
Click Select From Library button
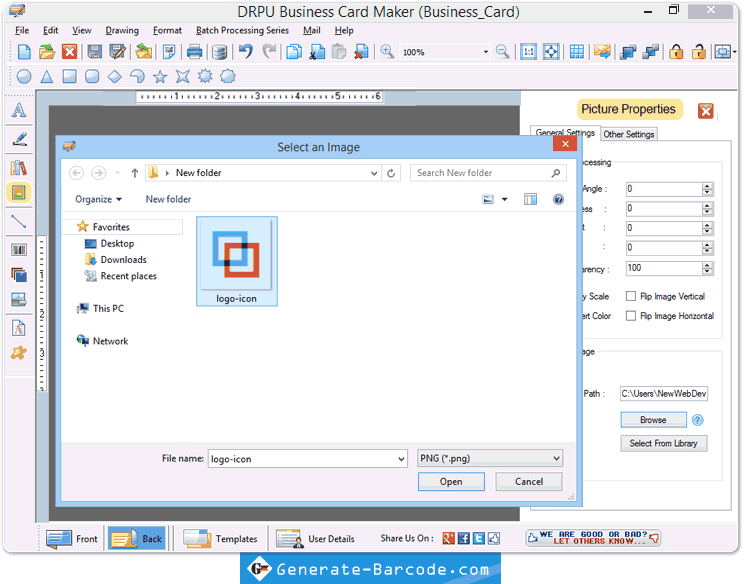coord(663,443)
